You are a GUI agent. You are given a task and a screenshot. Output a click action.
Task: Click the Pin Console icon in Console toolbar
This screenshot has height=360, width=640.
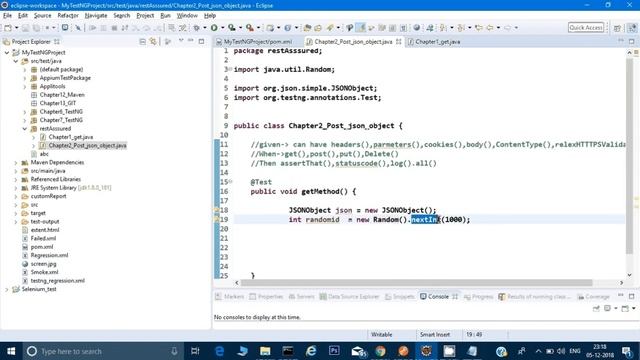tap(596, 309)
